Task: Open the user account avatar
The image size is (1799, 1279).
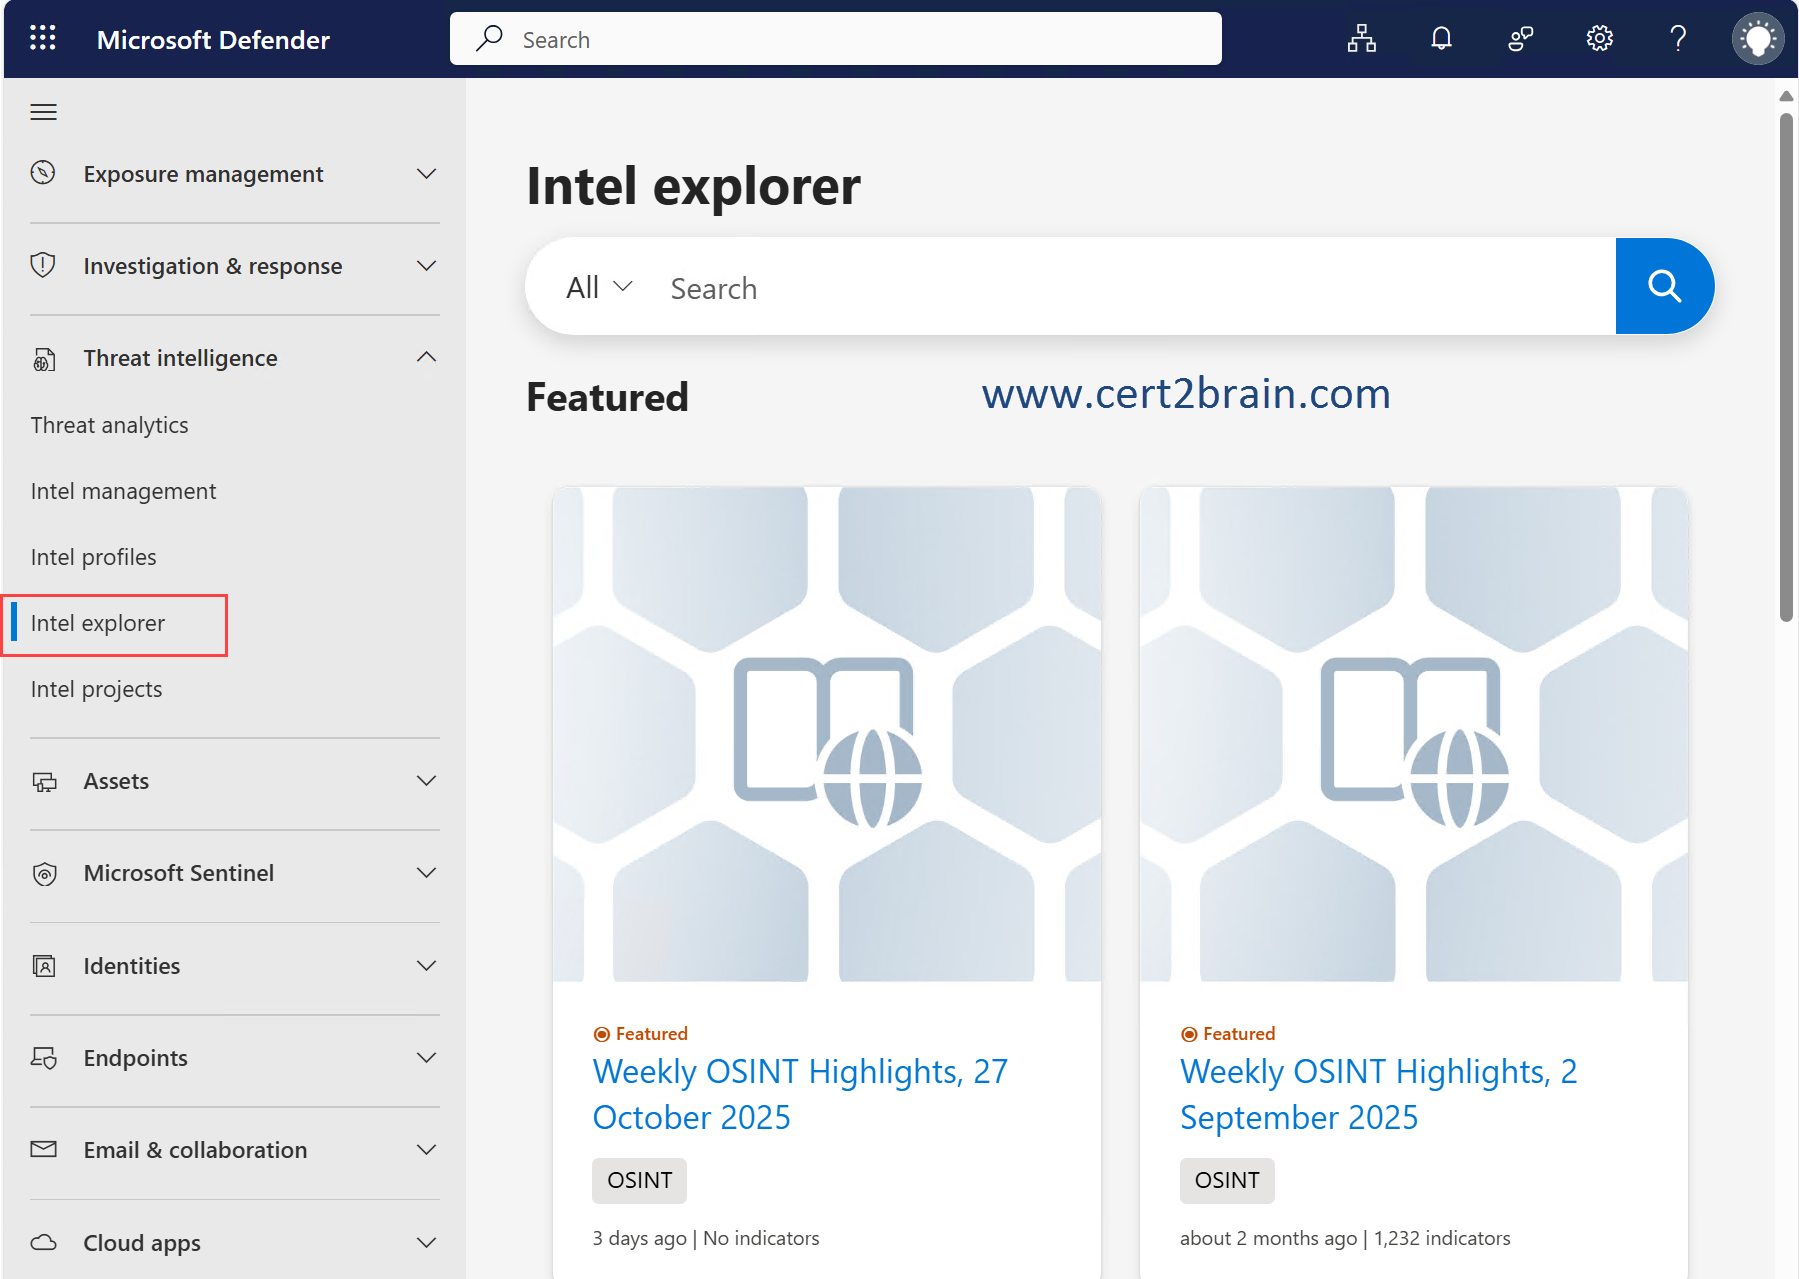Action: [x=1757, y=39]
